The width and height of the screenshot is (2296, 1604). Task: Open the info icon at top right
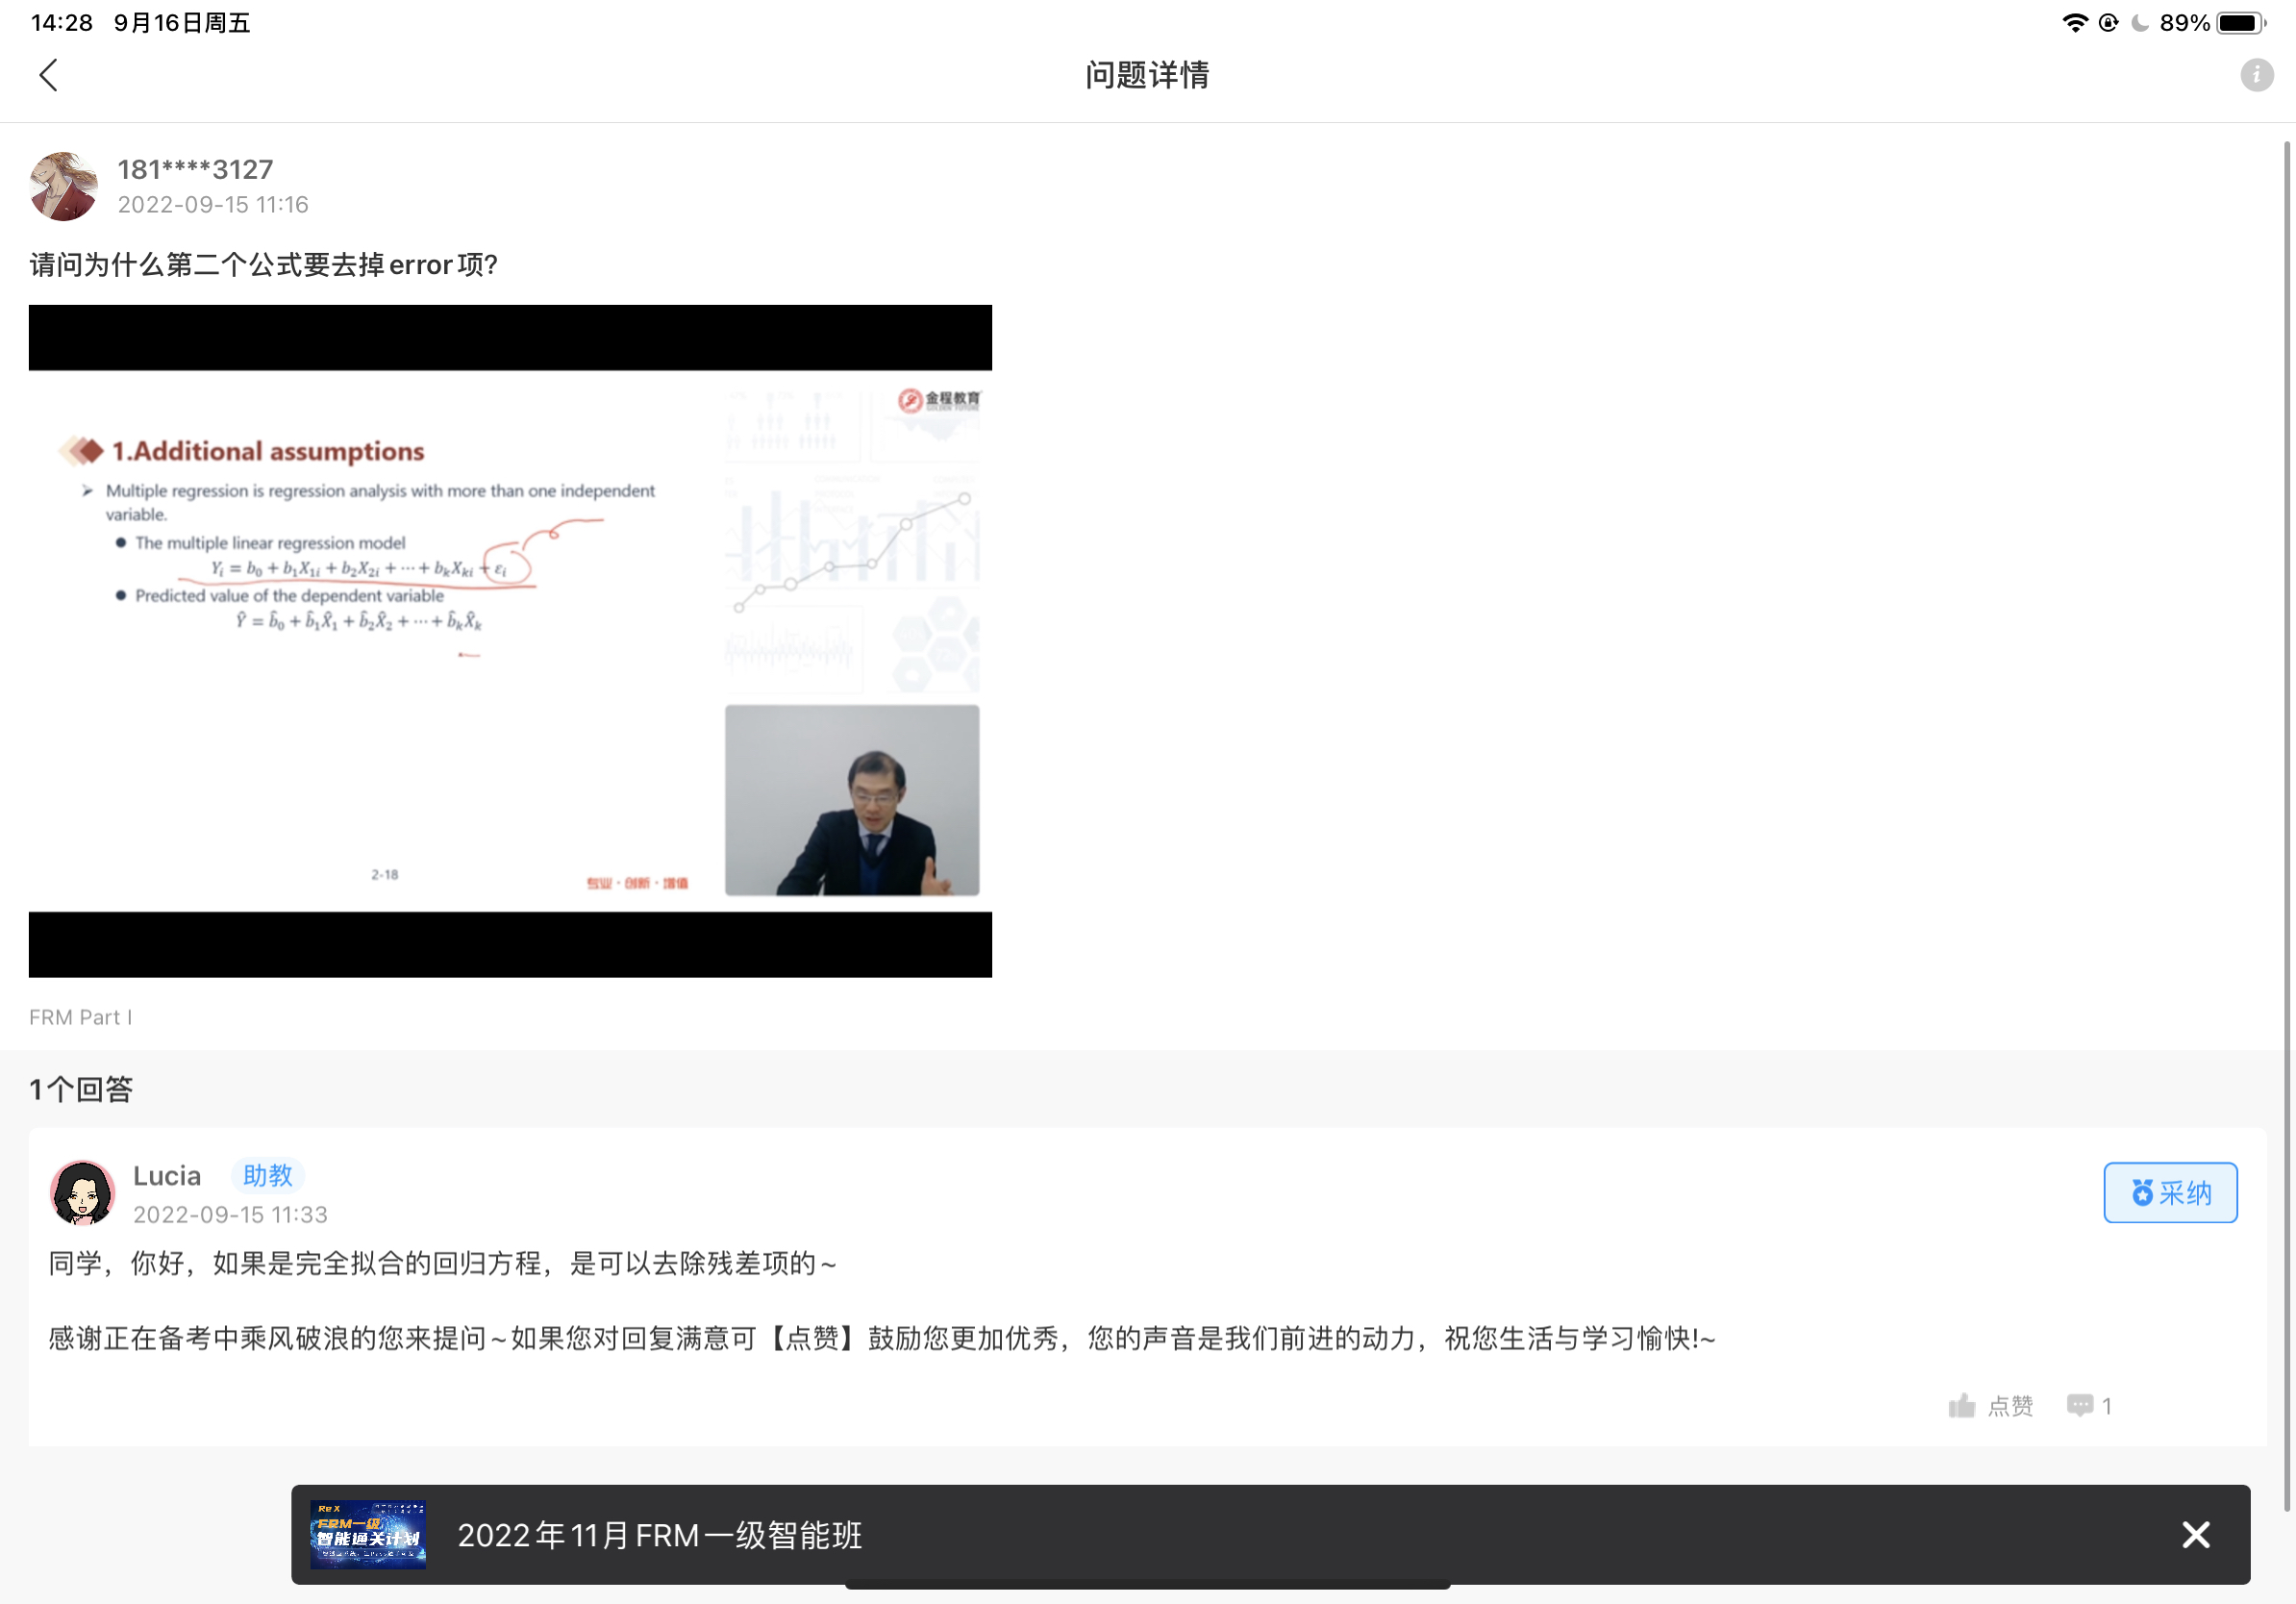pyautogui.click(x=2256, y=75)
